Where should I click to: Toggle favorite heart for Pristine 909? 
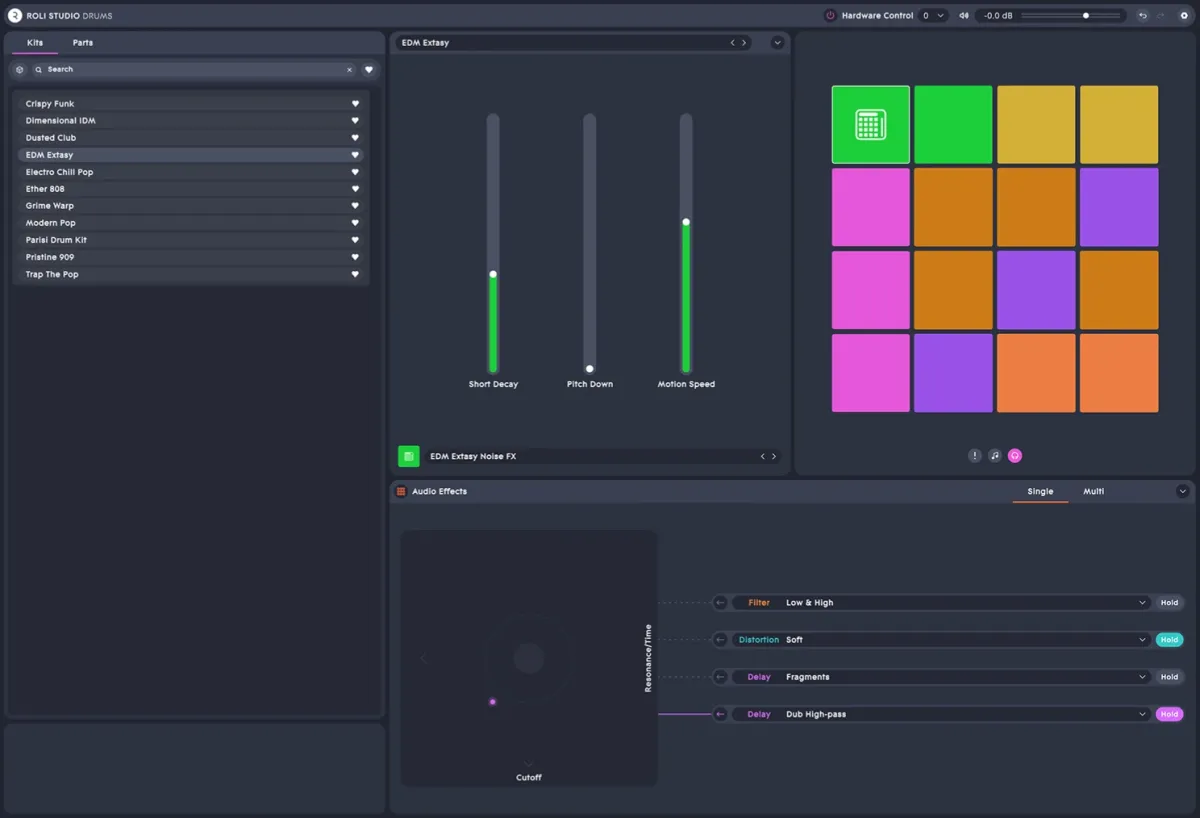[x=355, y=257]
